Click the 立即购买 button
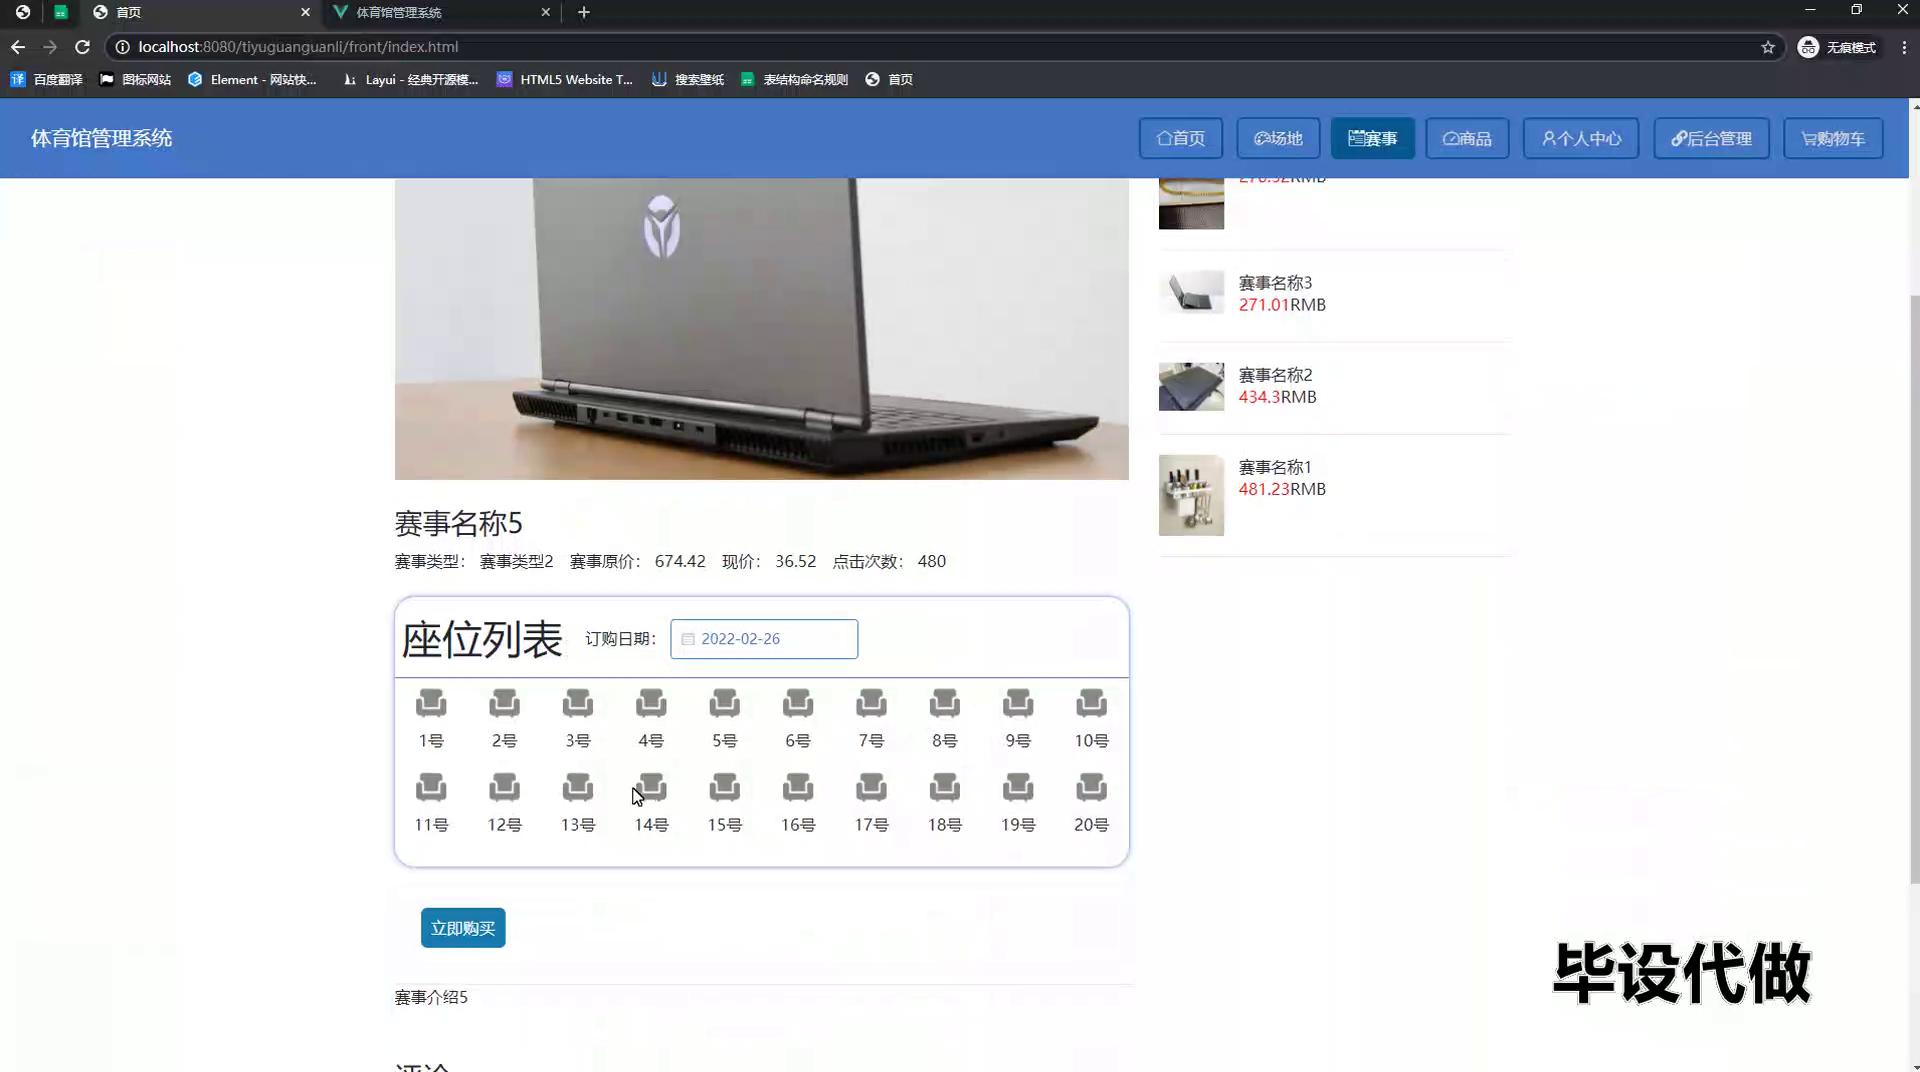Screen dimensions: 1920x1072 (463, 928)
